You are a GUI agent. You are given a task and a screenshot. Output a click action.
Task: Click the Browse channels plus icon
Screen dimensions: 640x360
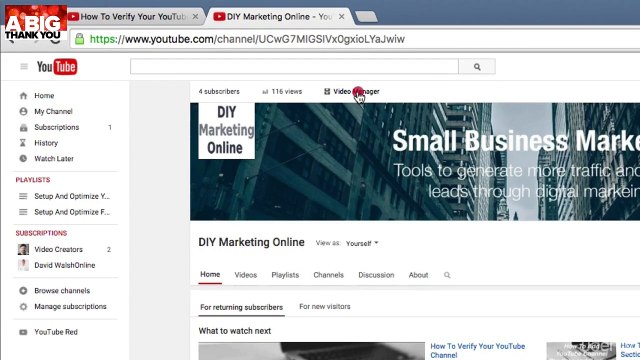23,291
